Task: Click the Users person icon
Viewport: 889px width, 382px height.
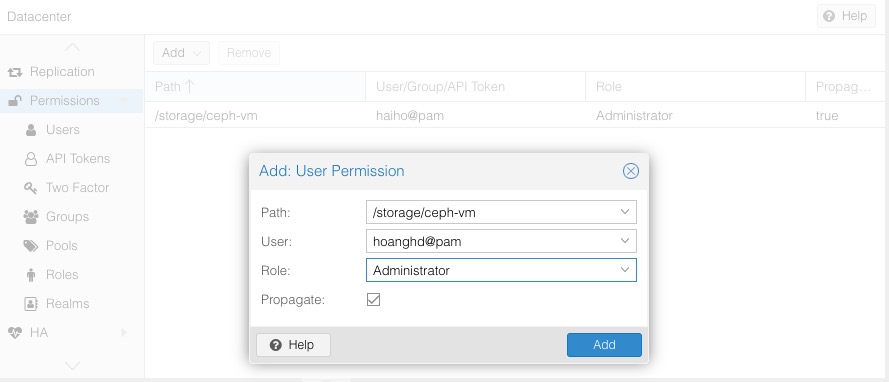Action: point(31,130)
